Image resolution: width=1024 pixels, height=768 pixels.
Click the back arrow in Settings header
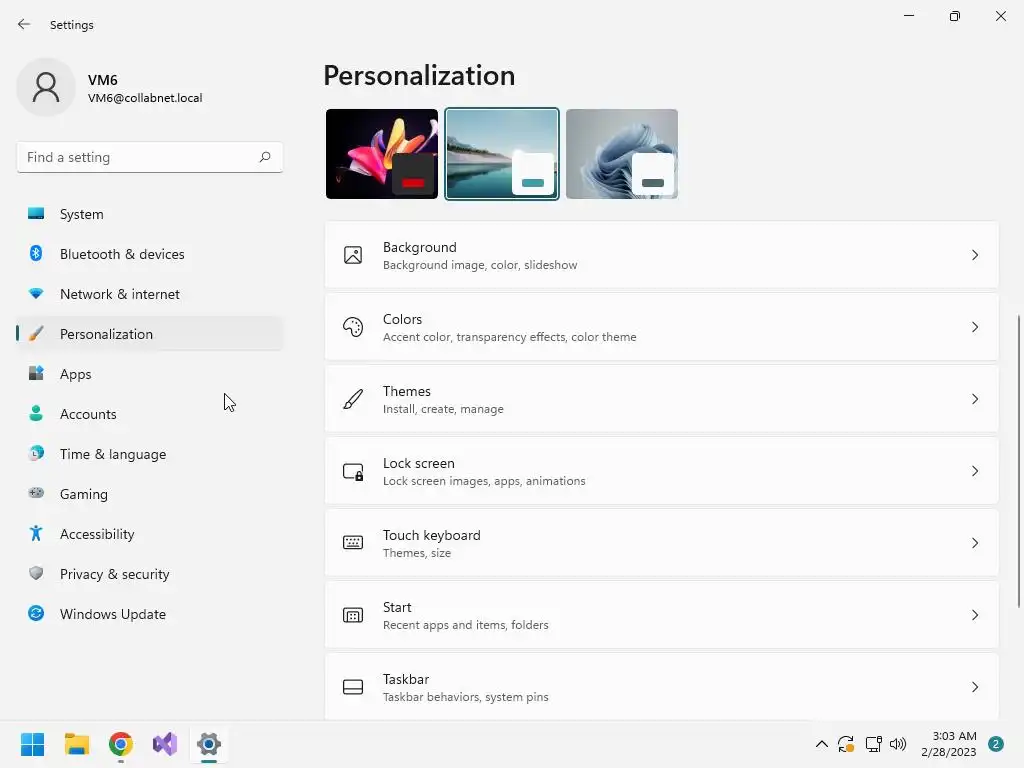pos(24,24)
